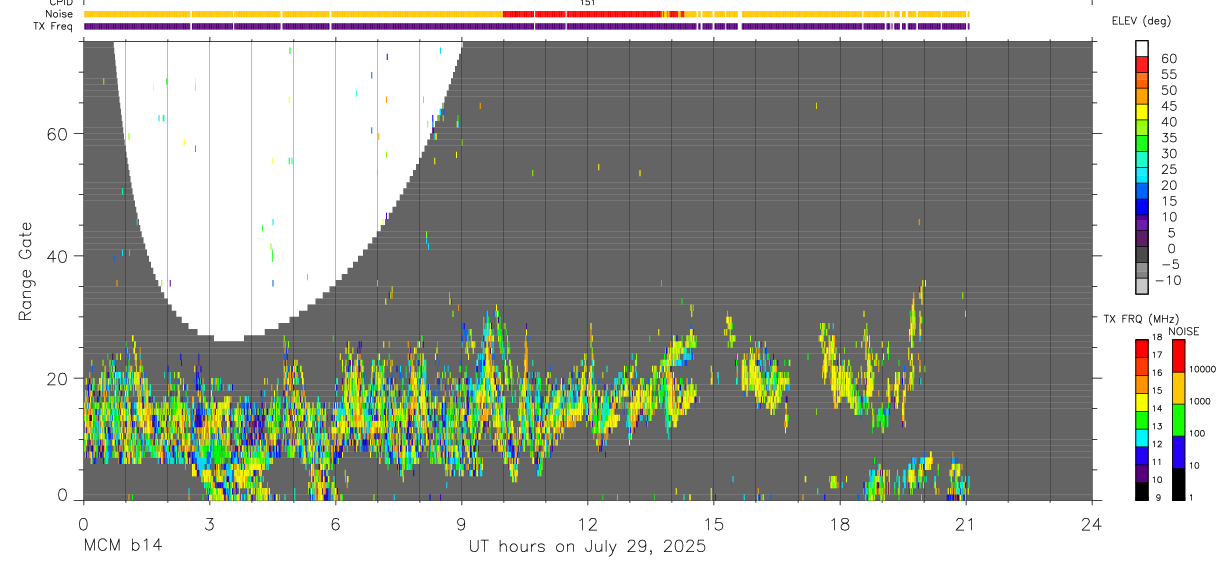Click the "MCM b14" radar beam label
This screenshot has width=1228, height=567.
pos(122,547)
